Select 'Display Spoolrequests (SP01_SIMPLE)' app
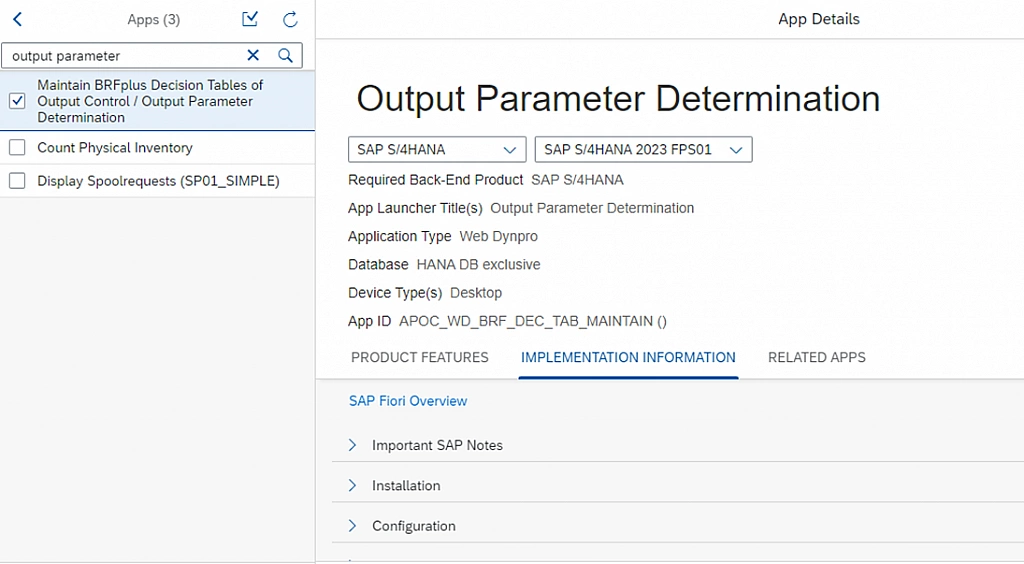 click(157, 181)
